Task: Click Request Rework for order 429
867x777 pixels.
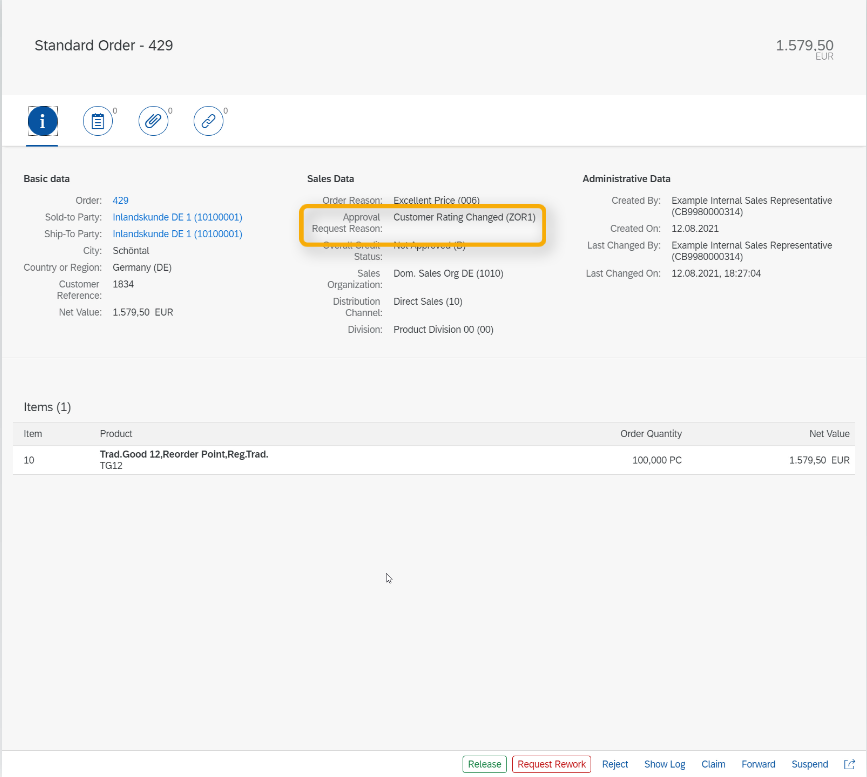Action: (551, 763)
